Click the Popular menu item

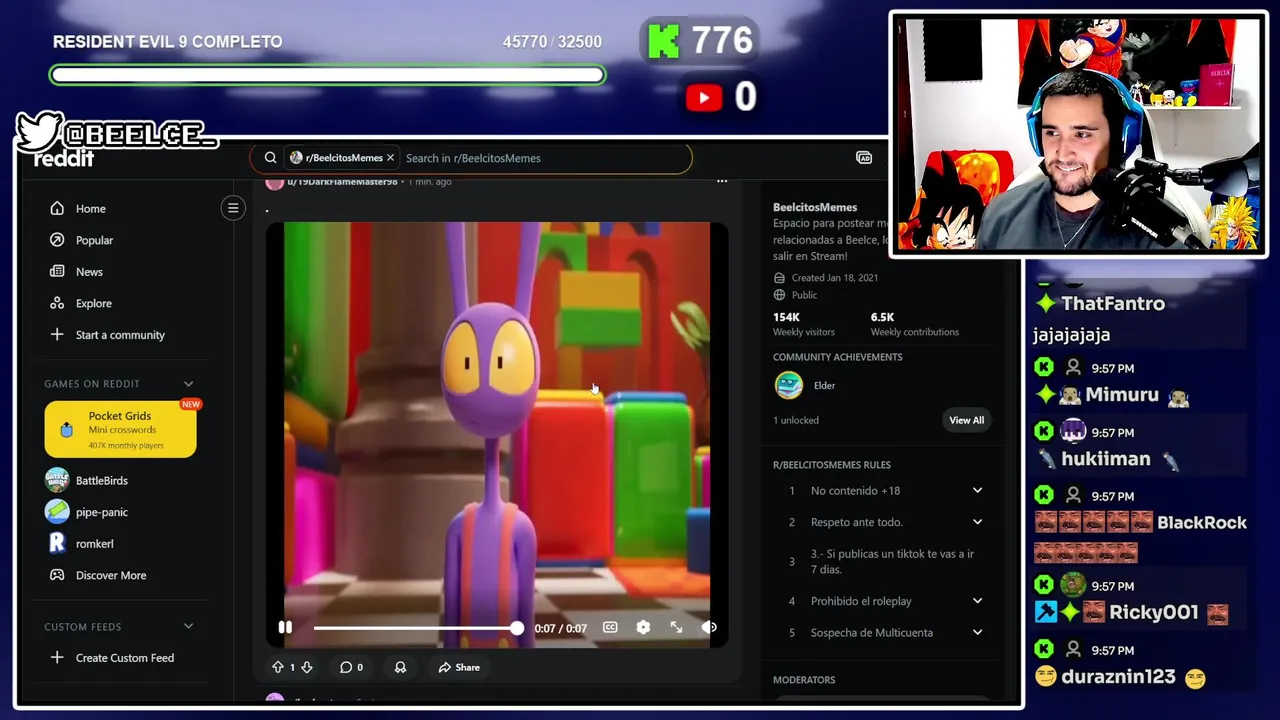(95, 240)
